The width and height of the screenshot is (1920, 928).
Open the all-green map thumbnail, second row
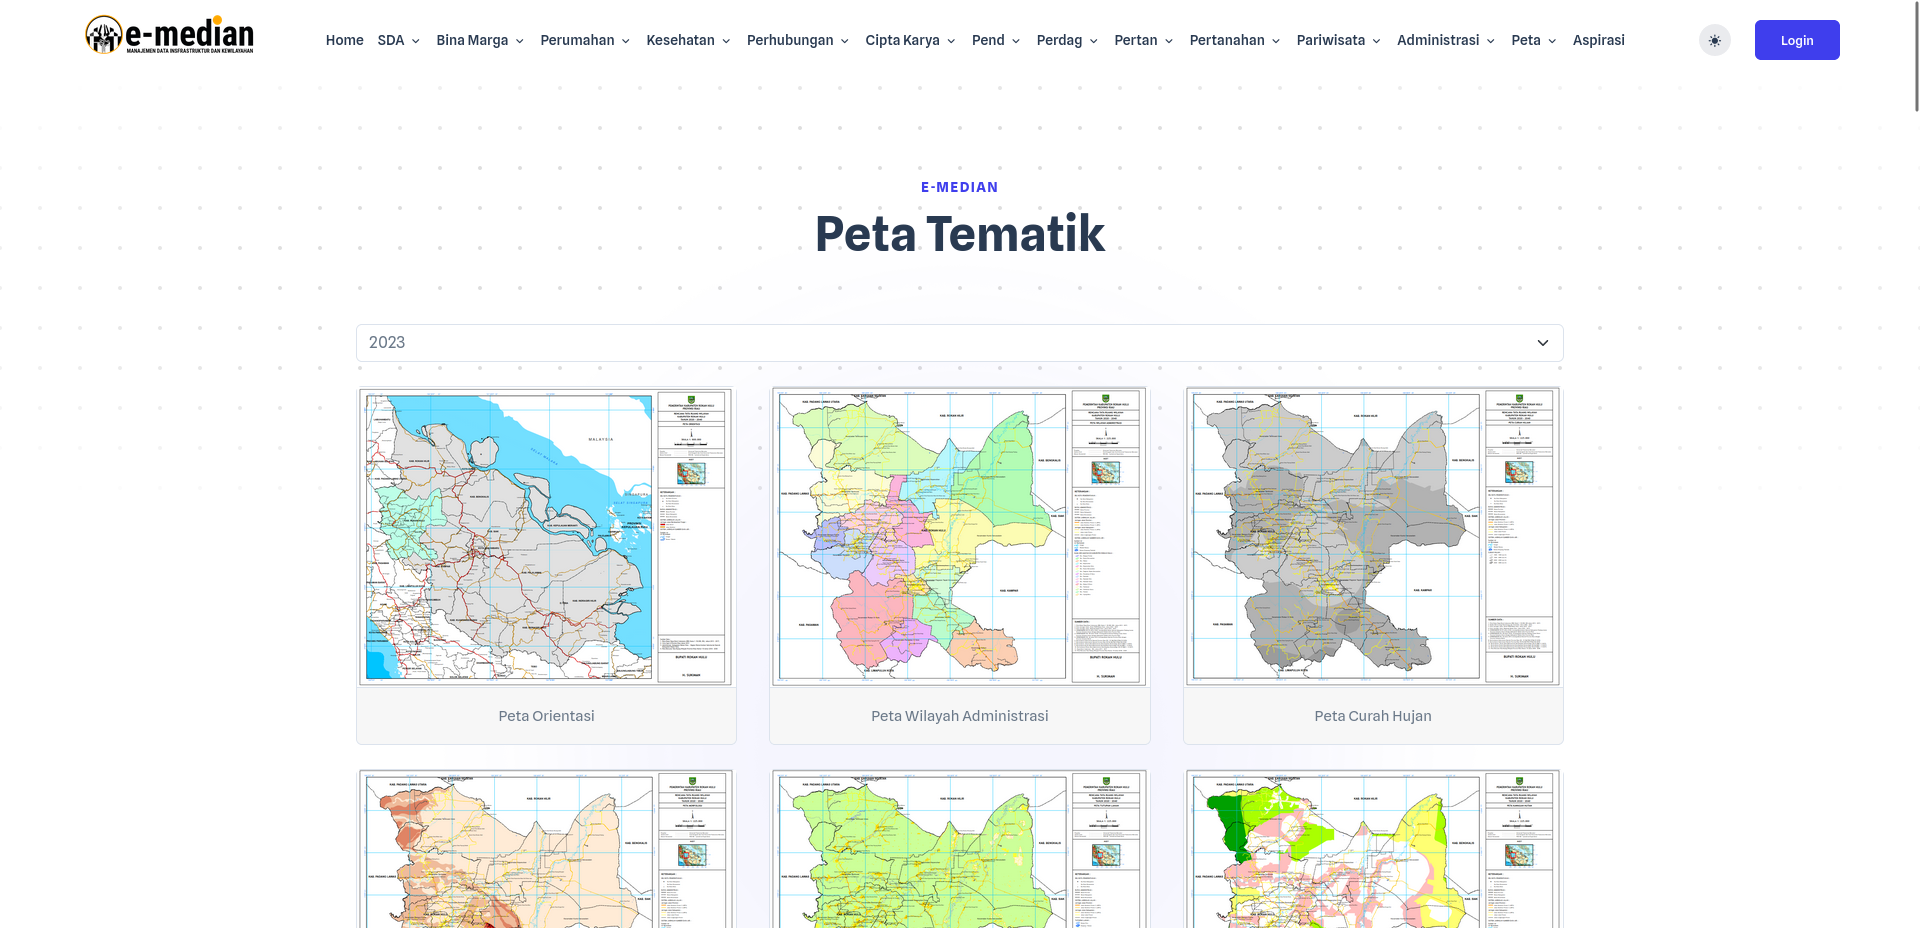(x=959, y=849)
